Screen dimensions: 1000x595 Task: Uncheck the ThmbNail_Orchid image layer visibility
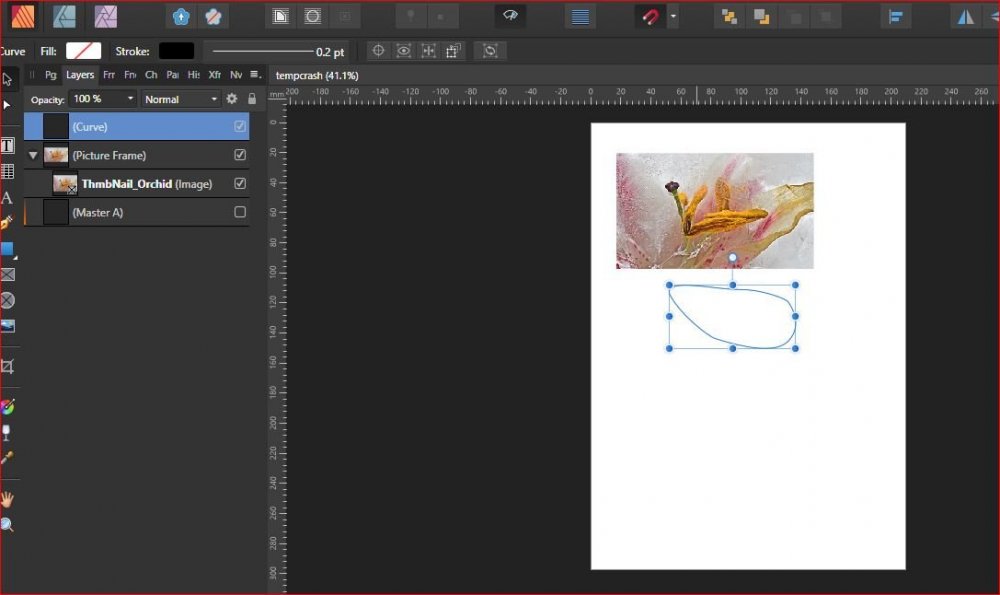(x=240, y=184)
